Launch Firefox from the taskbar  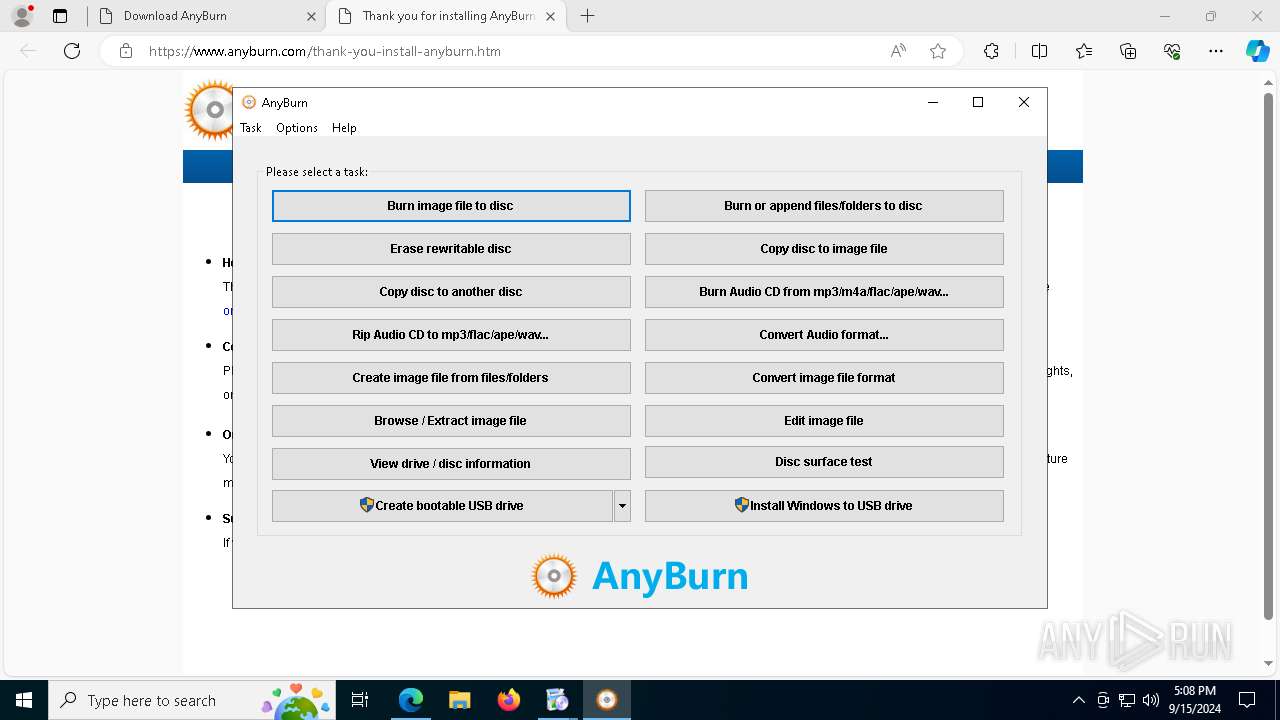click(508, 700)
